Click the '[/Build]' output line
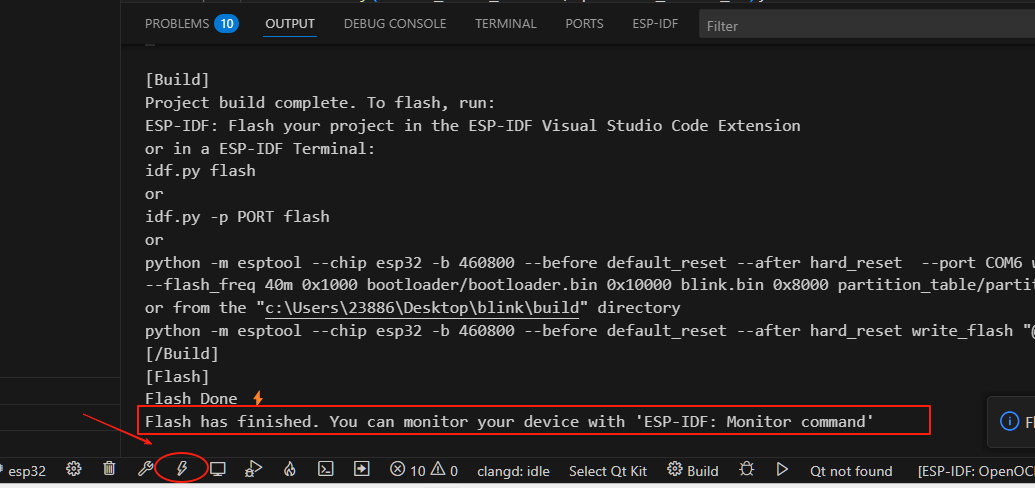The width and height of the screenshot is (1035, 488). pyautogui.click(x=182, y=353)
